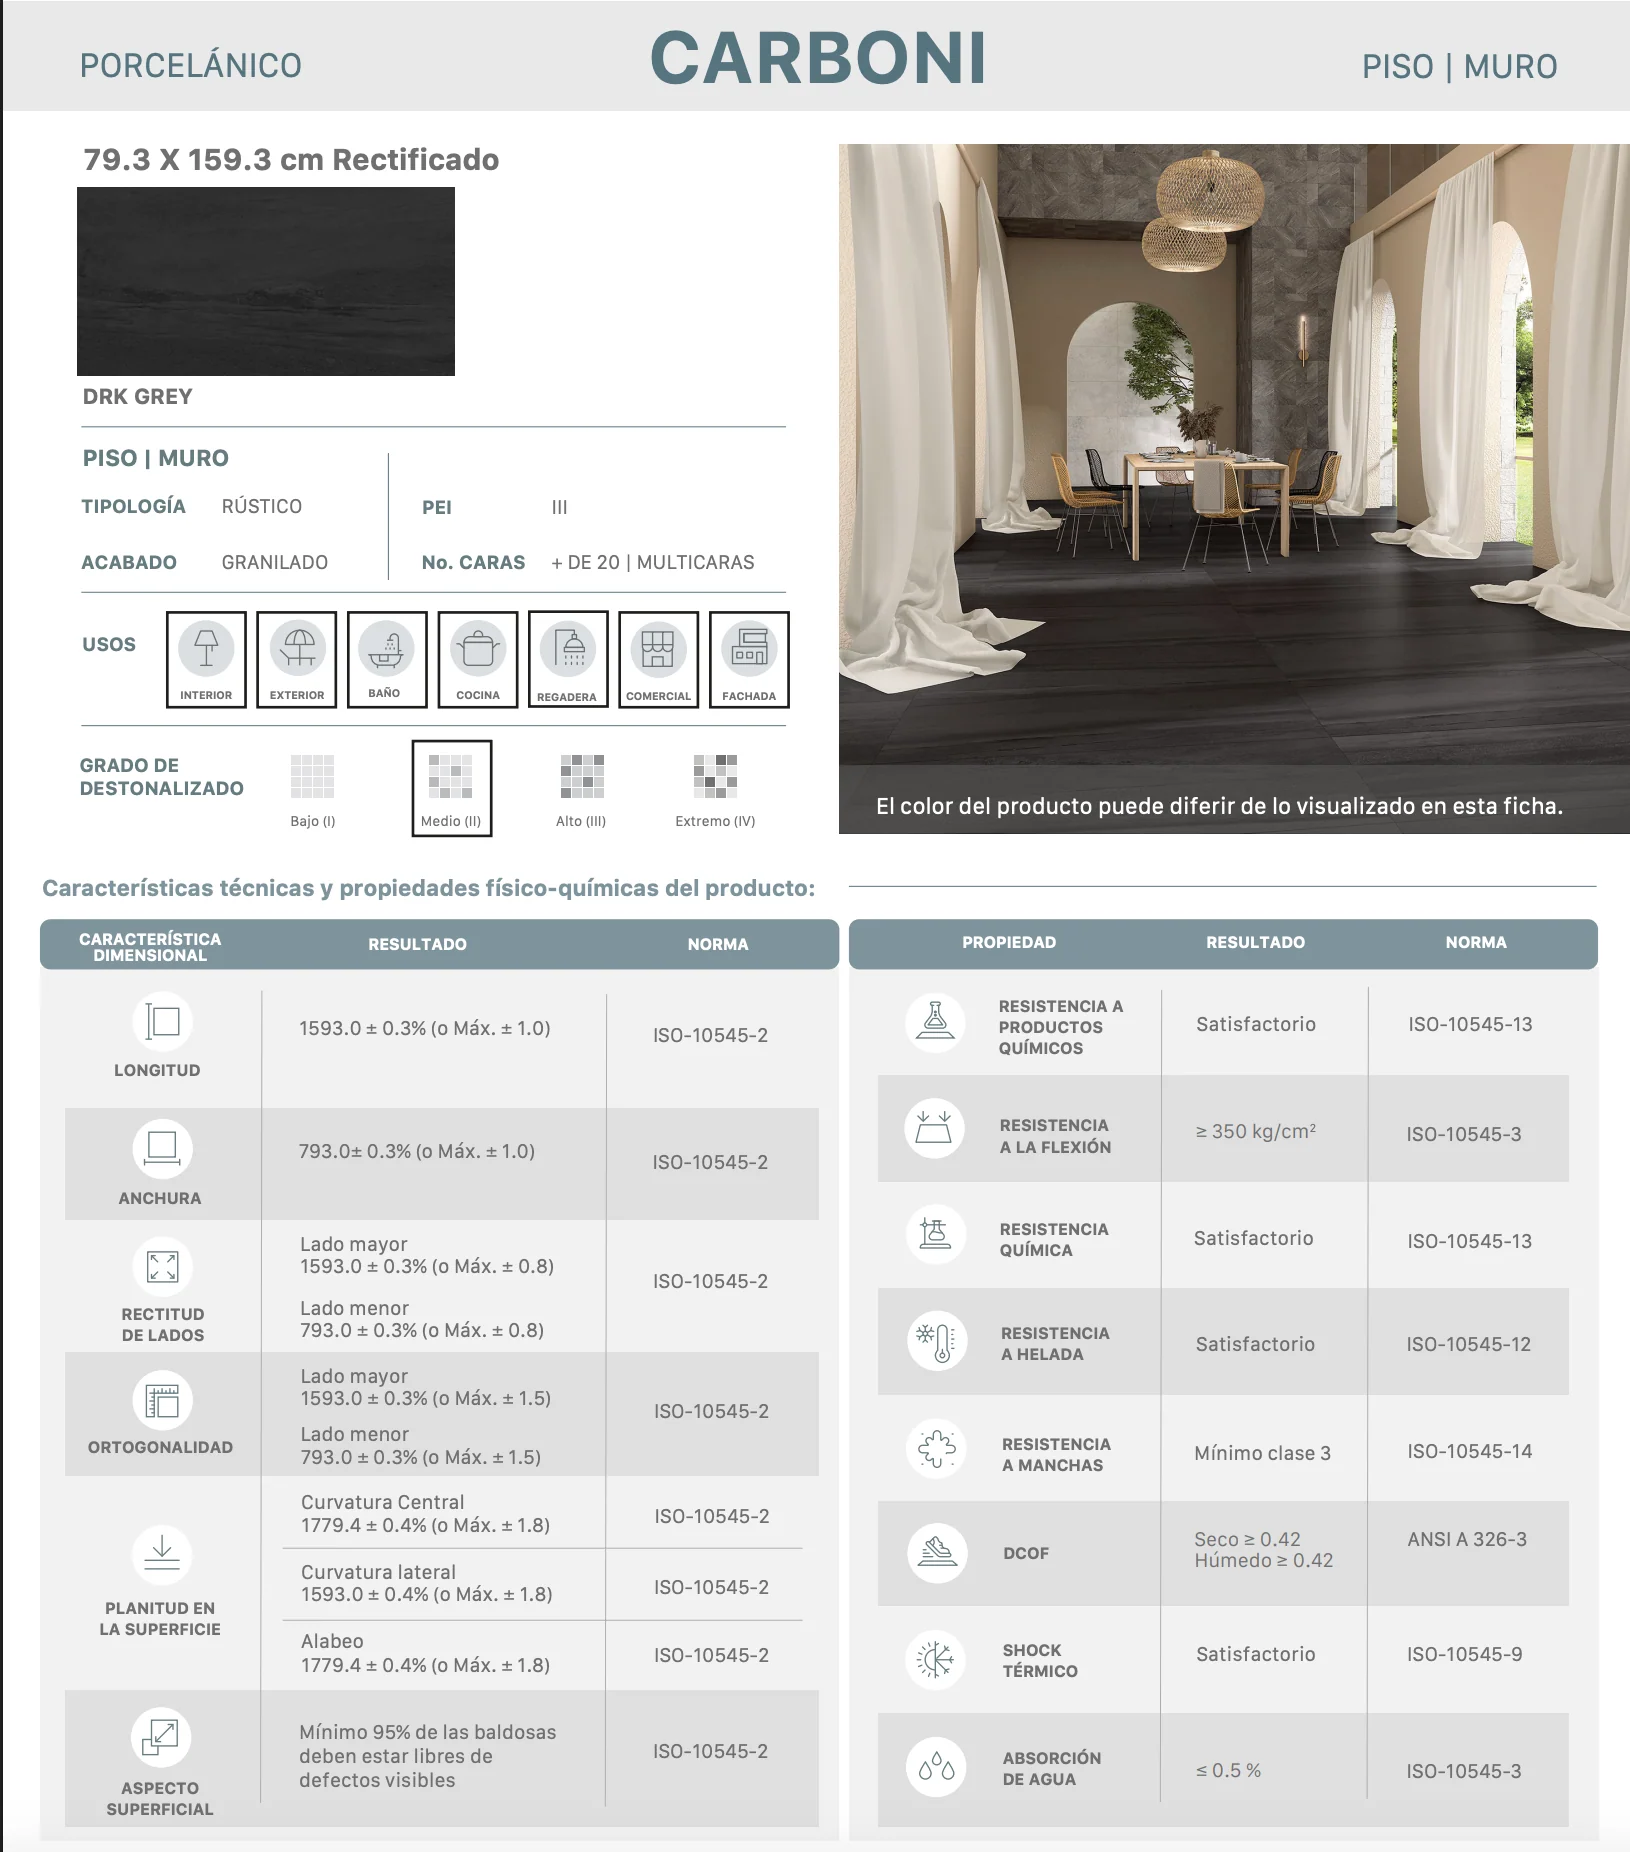Image resolution: width=1630 pixels, height=1852 pixels.
Task: Click the DCOF shoe slip icon
Action: (x=937, y=1552)
